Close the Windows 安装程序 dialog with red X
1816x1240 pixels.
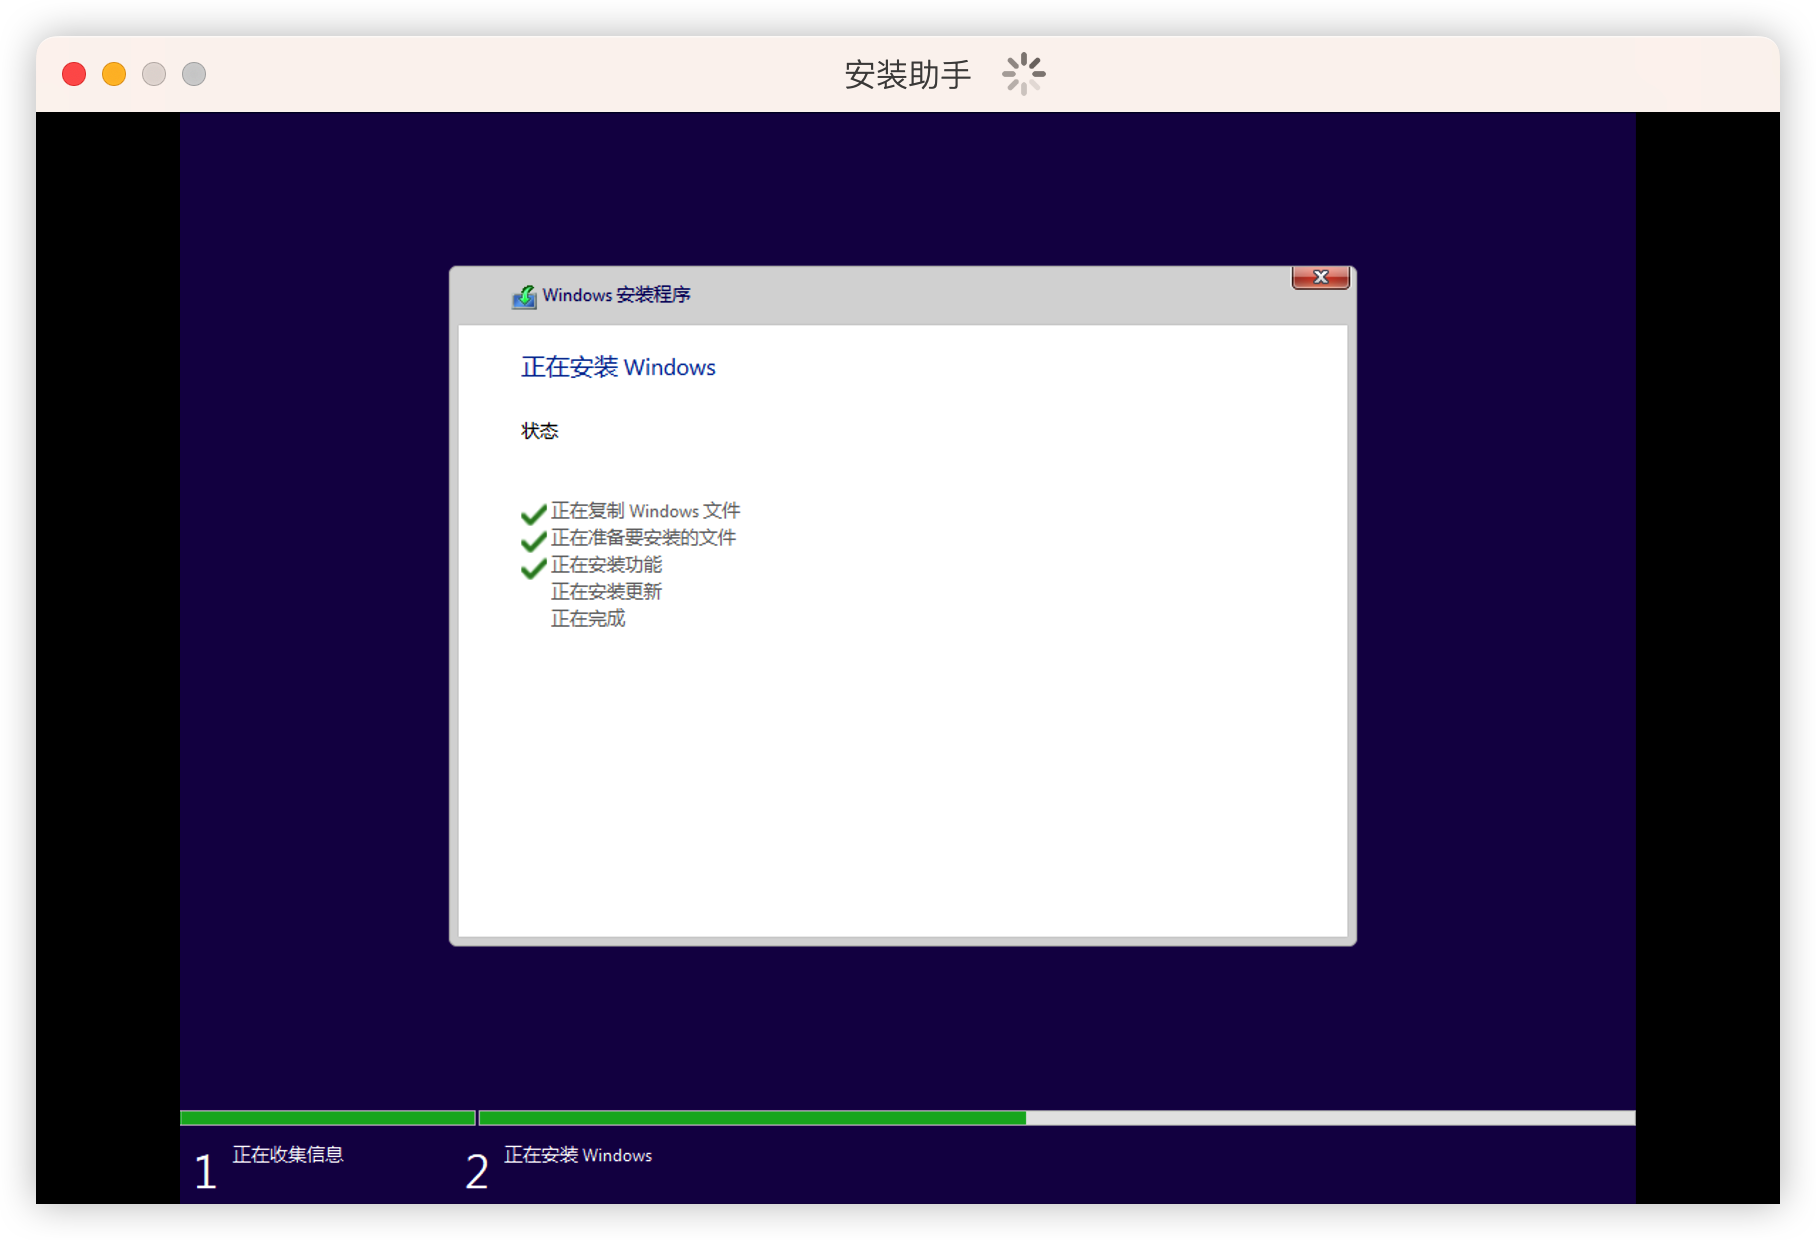pyautogui.click(x=1320, y=278)
